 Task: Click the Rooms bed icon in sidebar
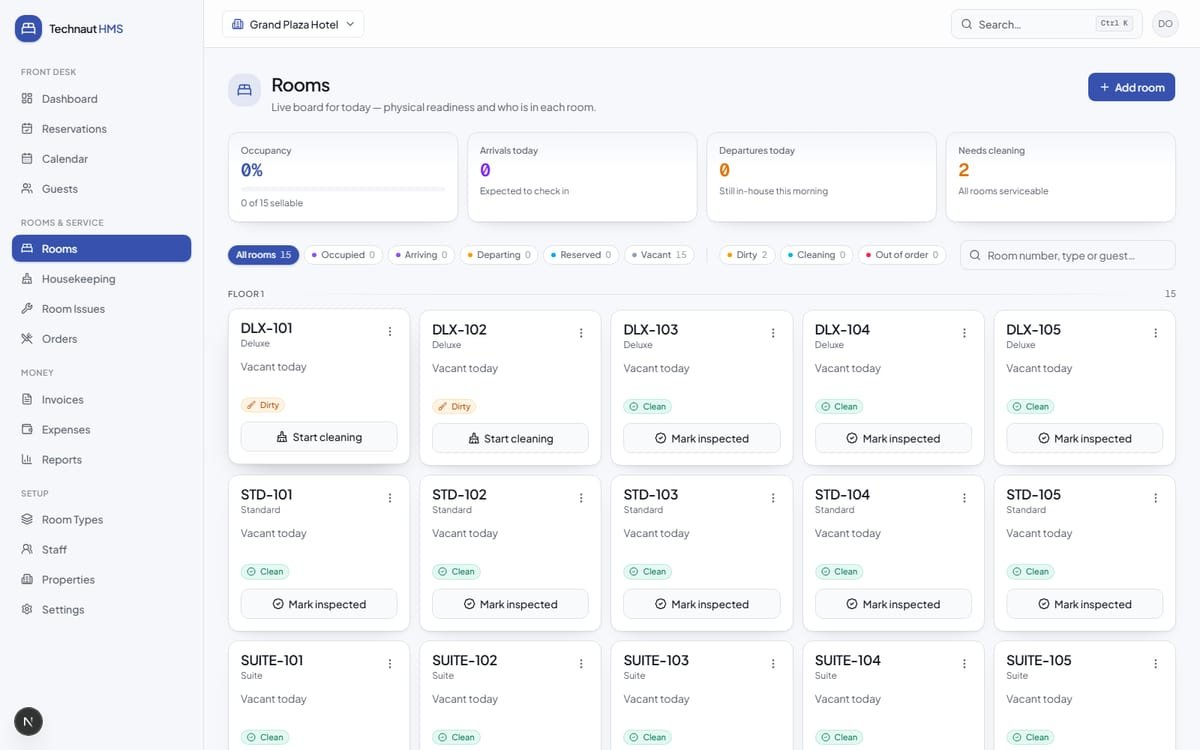(x=27, y=249)
